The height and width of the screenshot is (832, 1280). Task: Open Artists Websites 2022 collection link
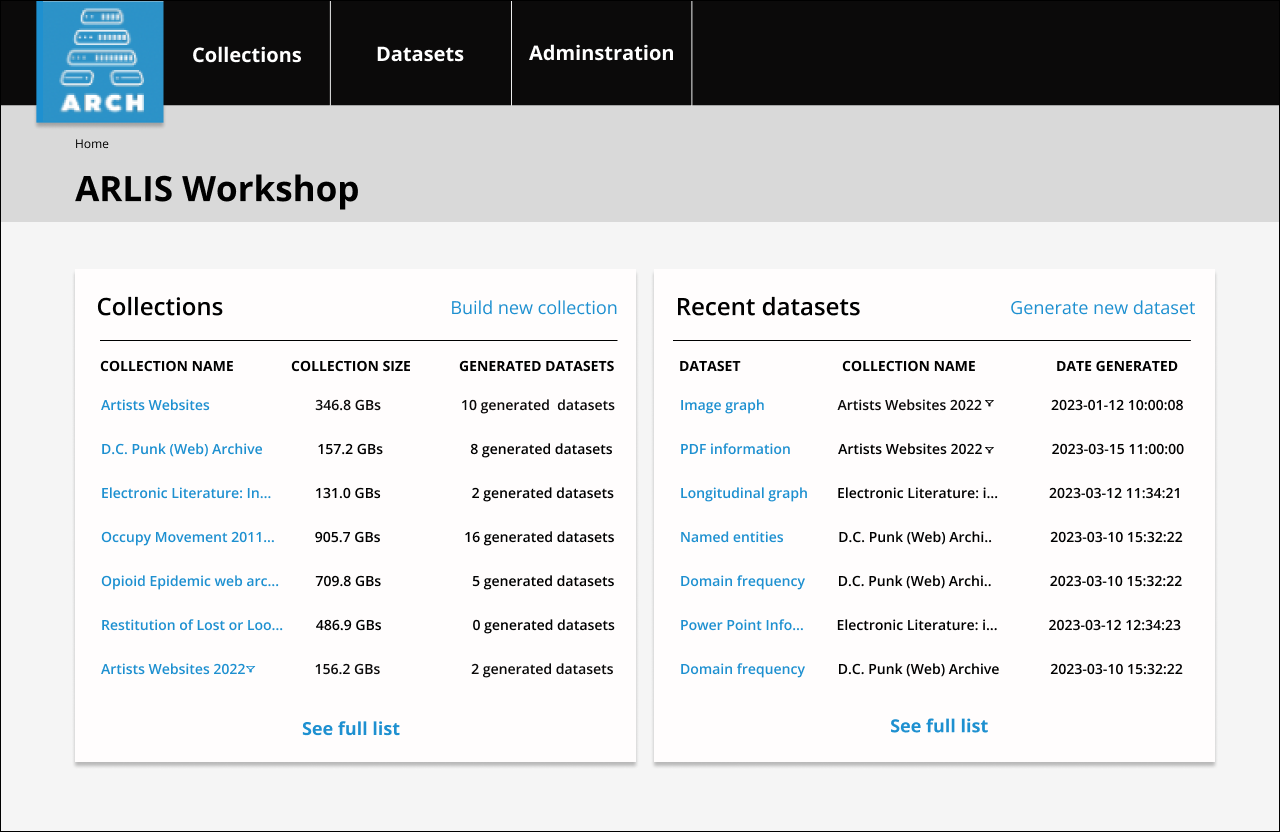[173, 669]
